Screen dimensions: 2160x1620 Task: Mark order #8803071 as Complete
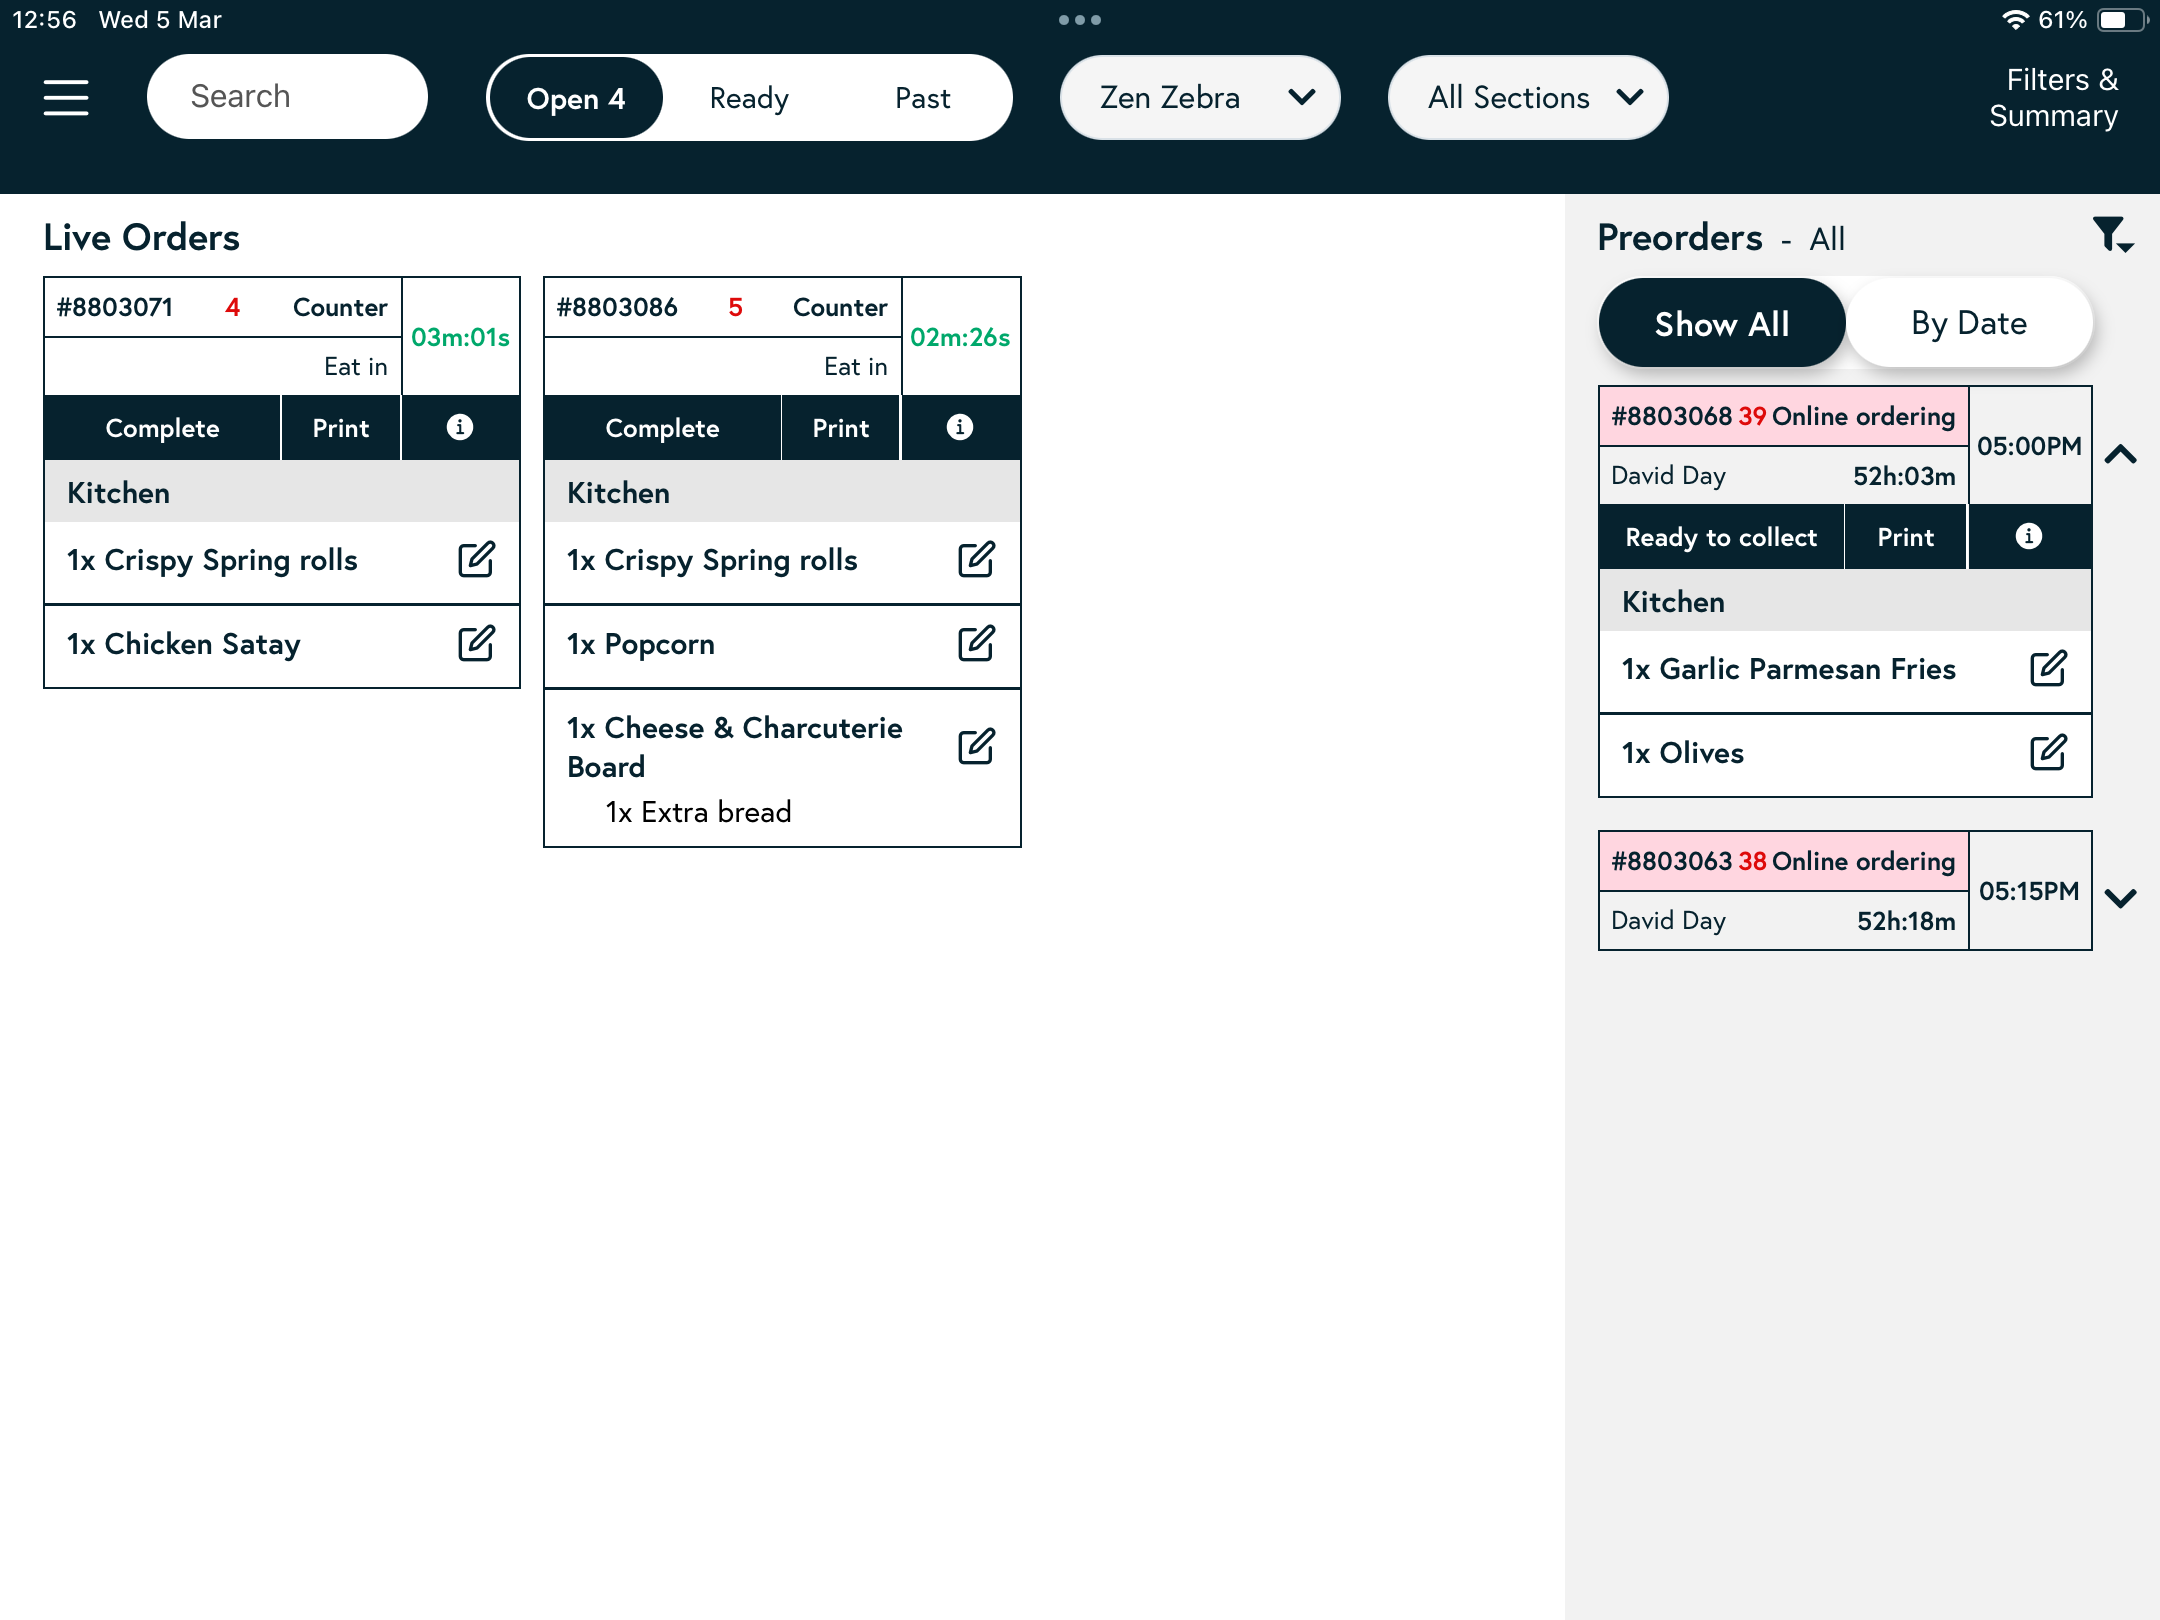162,428
